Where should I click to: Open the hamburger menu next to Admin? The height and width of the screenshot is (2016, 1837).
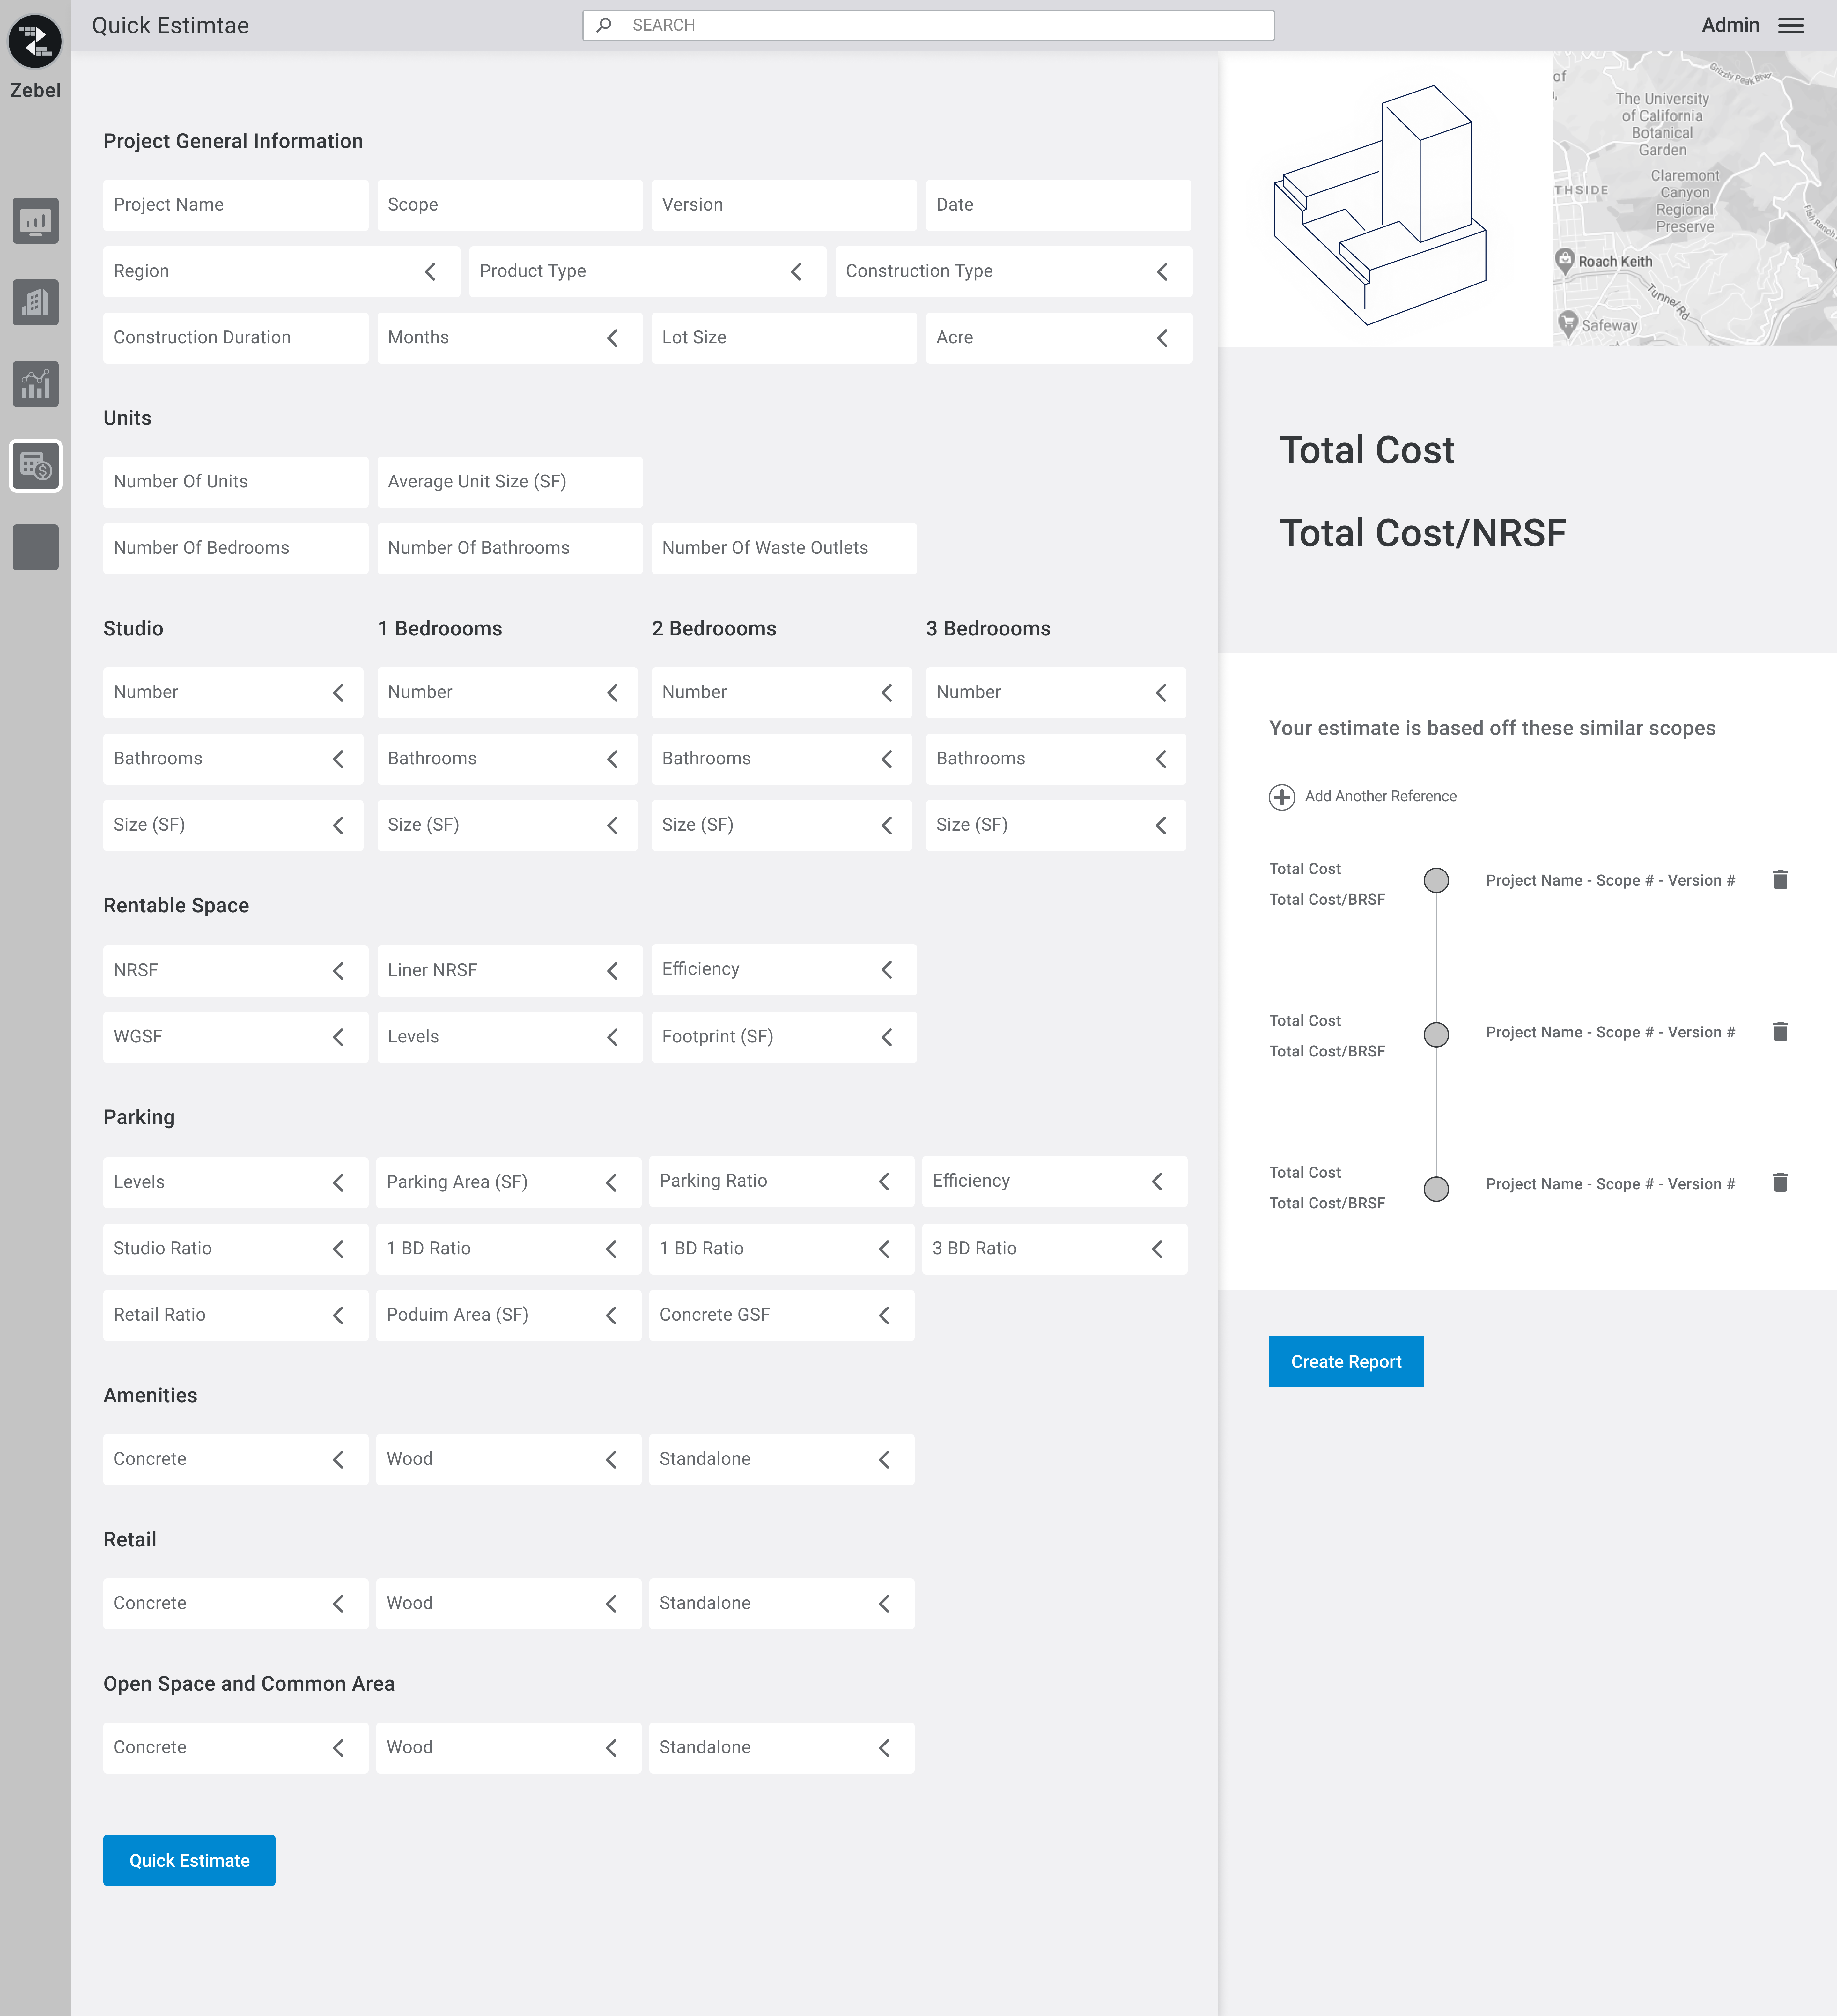pyautogui.click(x=1791, y=26)
